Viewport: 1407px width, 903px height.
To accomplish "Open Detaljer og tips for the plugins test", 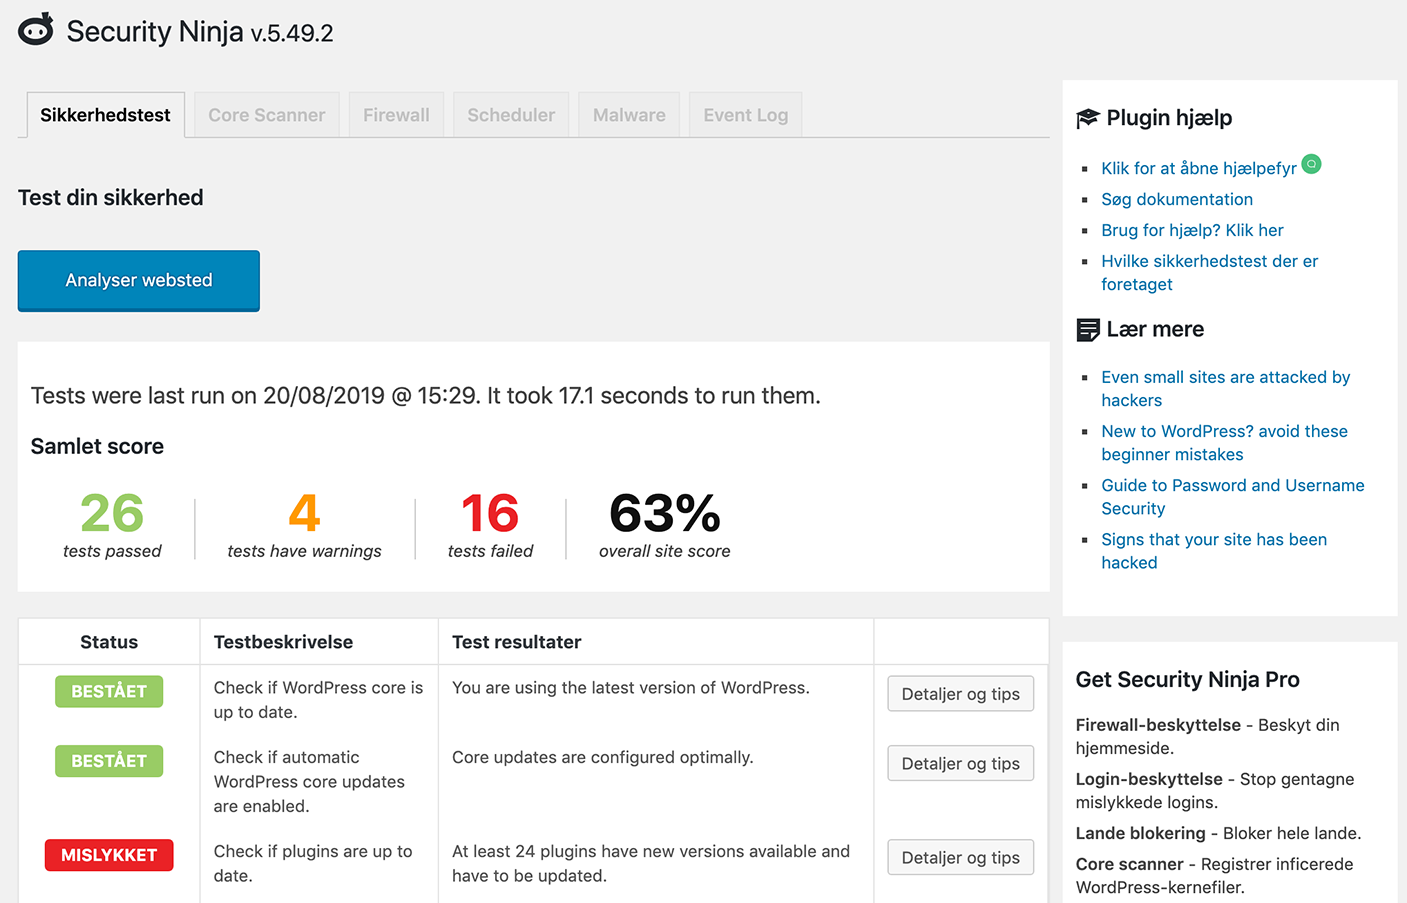I will [960, 857].
